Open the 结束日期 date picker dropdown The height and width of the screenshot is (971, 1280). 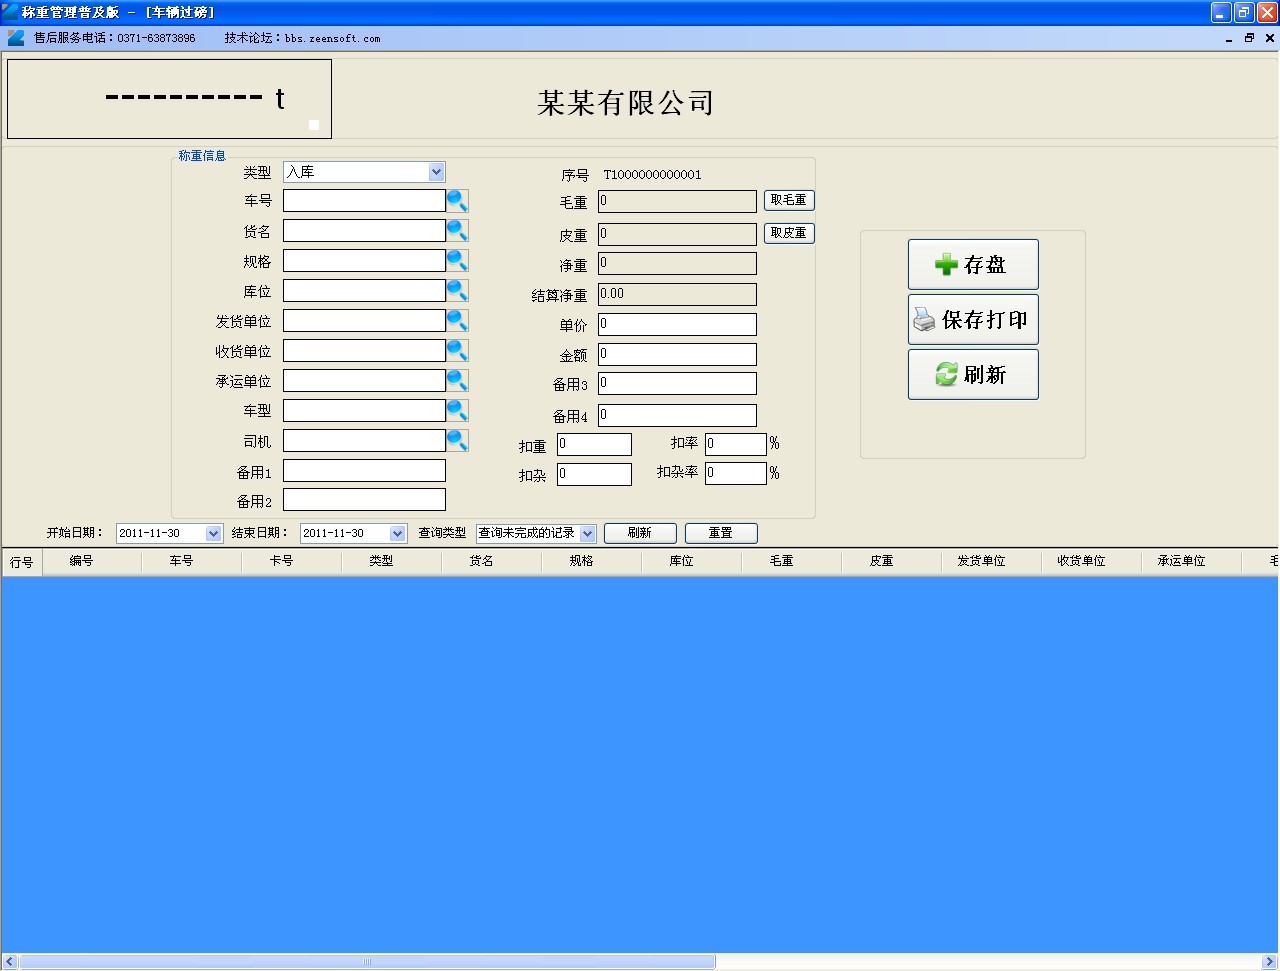click(397, 533)
